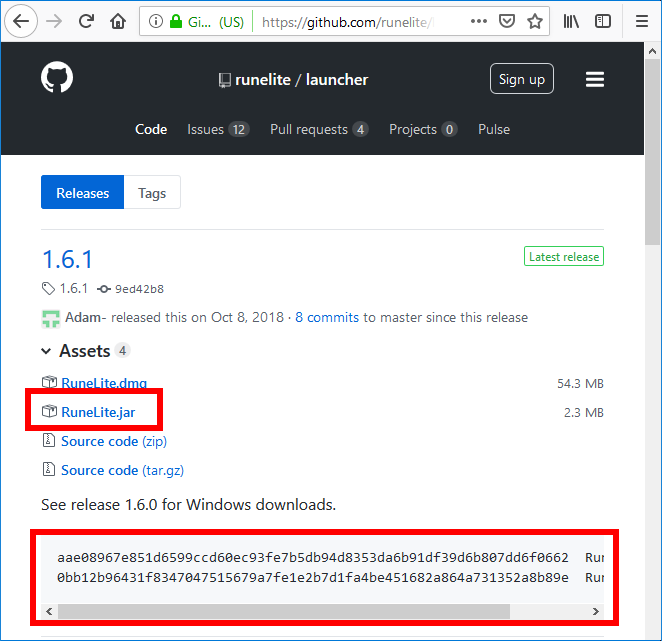
Task: Show site information icon in address bar
Action: pos(156,21)
